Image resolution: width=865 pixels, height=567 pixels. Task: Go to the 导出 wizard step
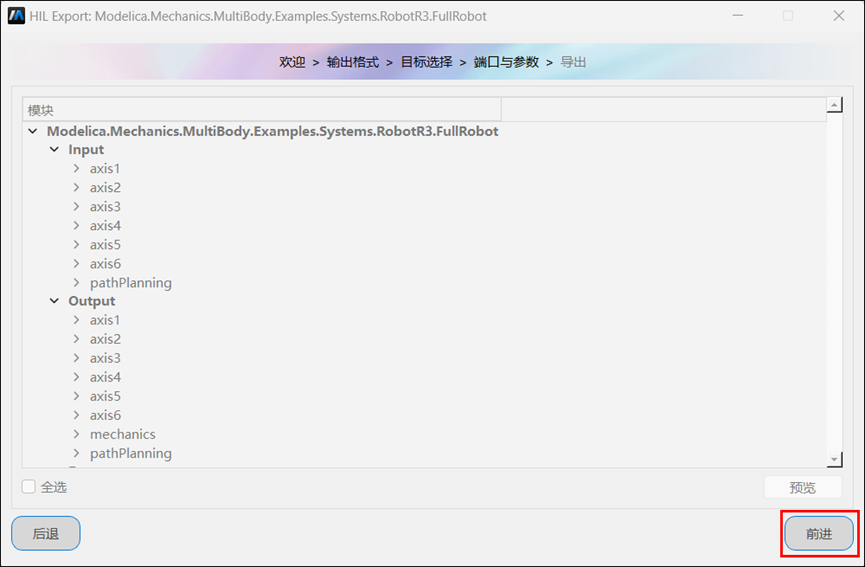(x=573, y=62)
